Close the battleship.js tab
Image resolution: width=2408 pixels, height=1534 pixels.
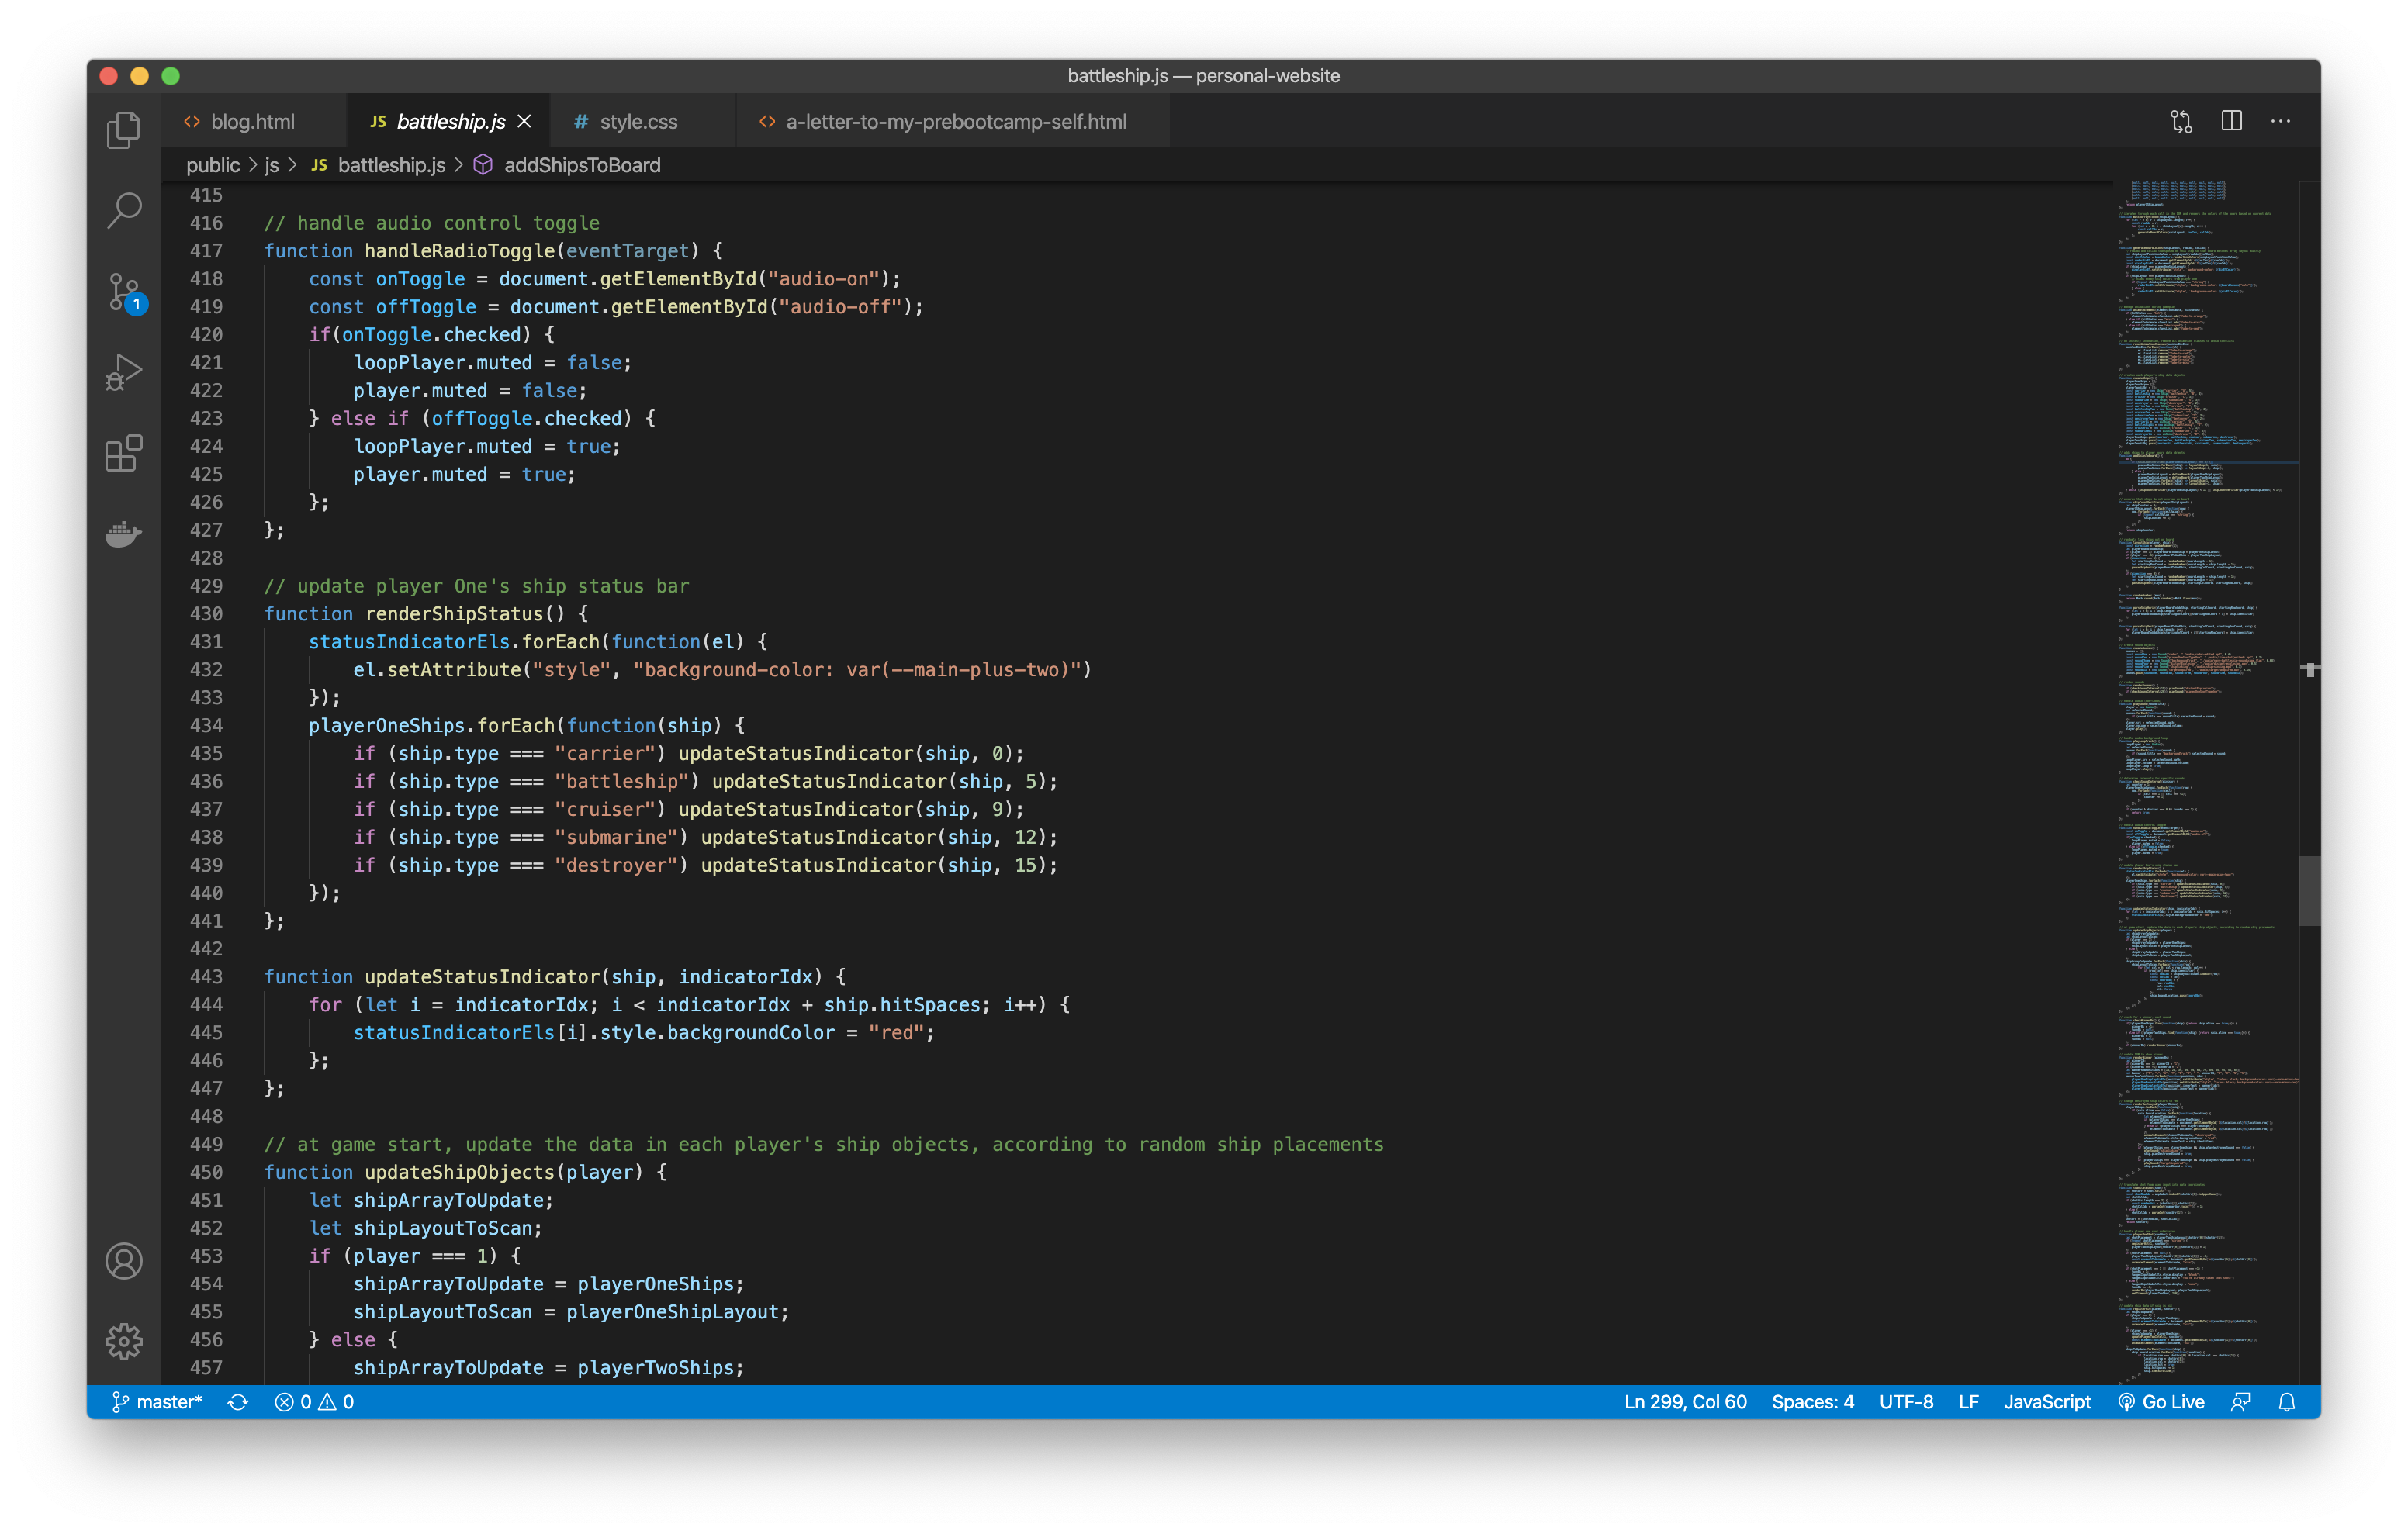524,121
